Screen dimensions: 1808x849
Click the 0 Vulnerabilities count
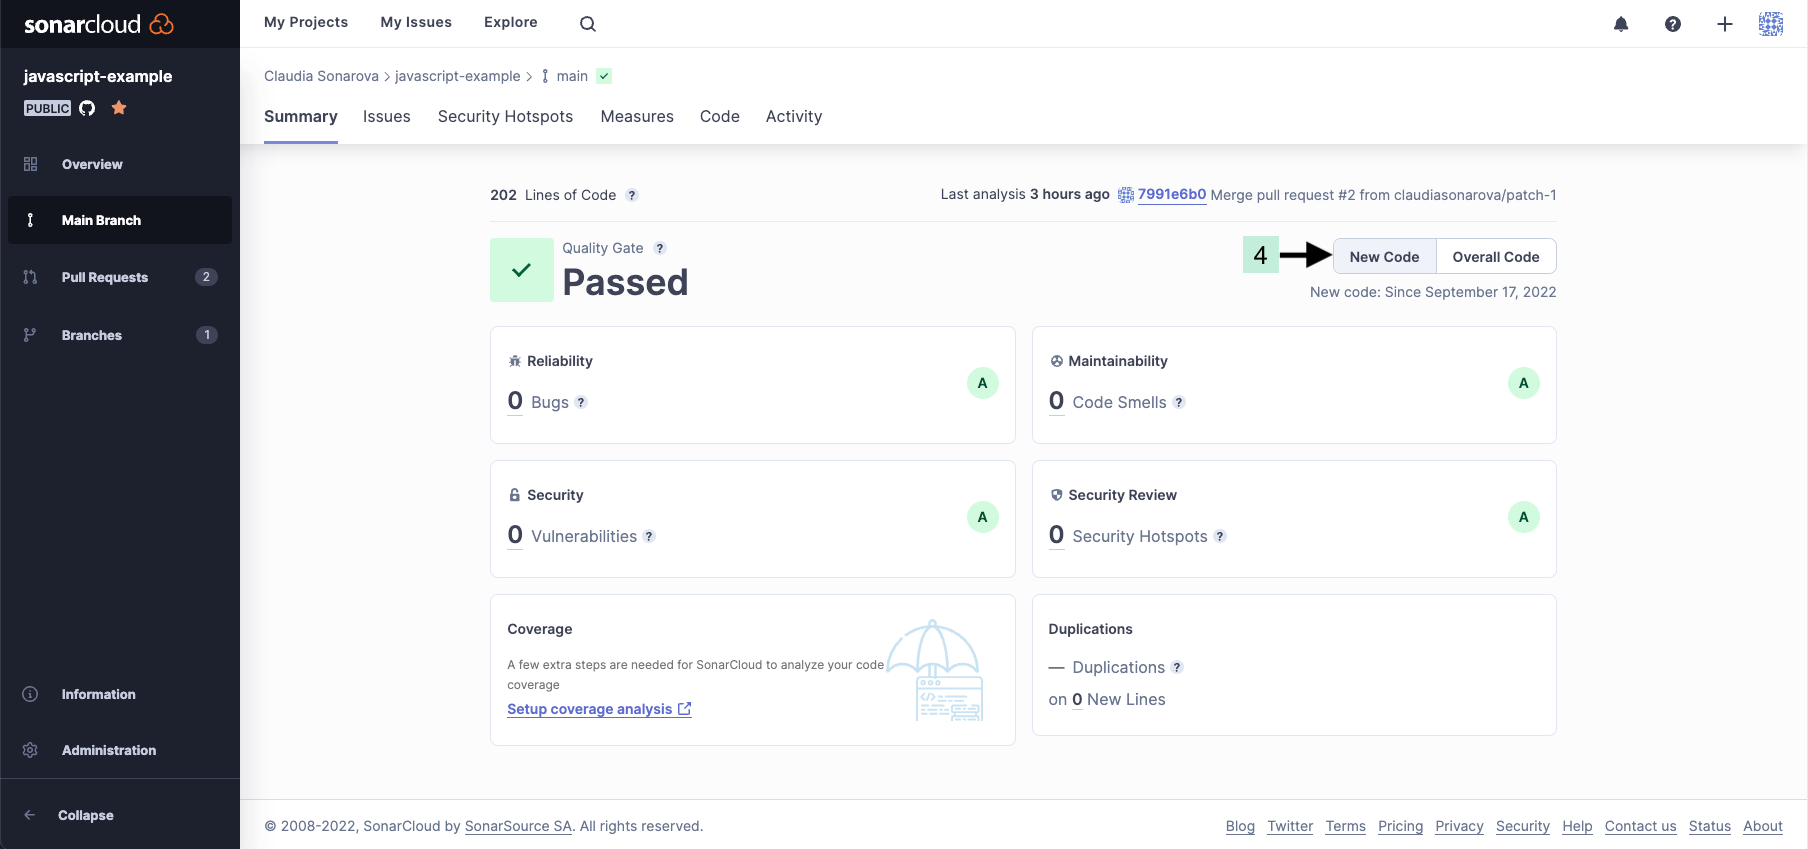515,535
